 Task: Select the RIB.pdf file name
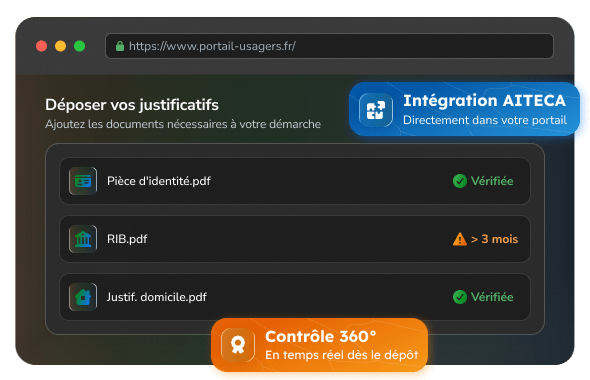[x=127, y=239]
